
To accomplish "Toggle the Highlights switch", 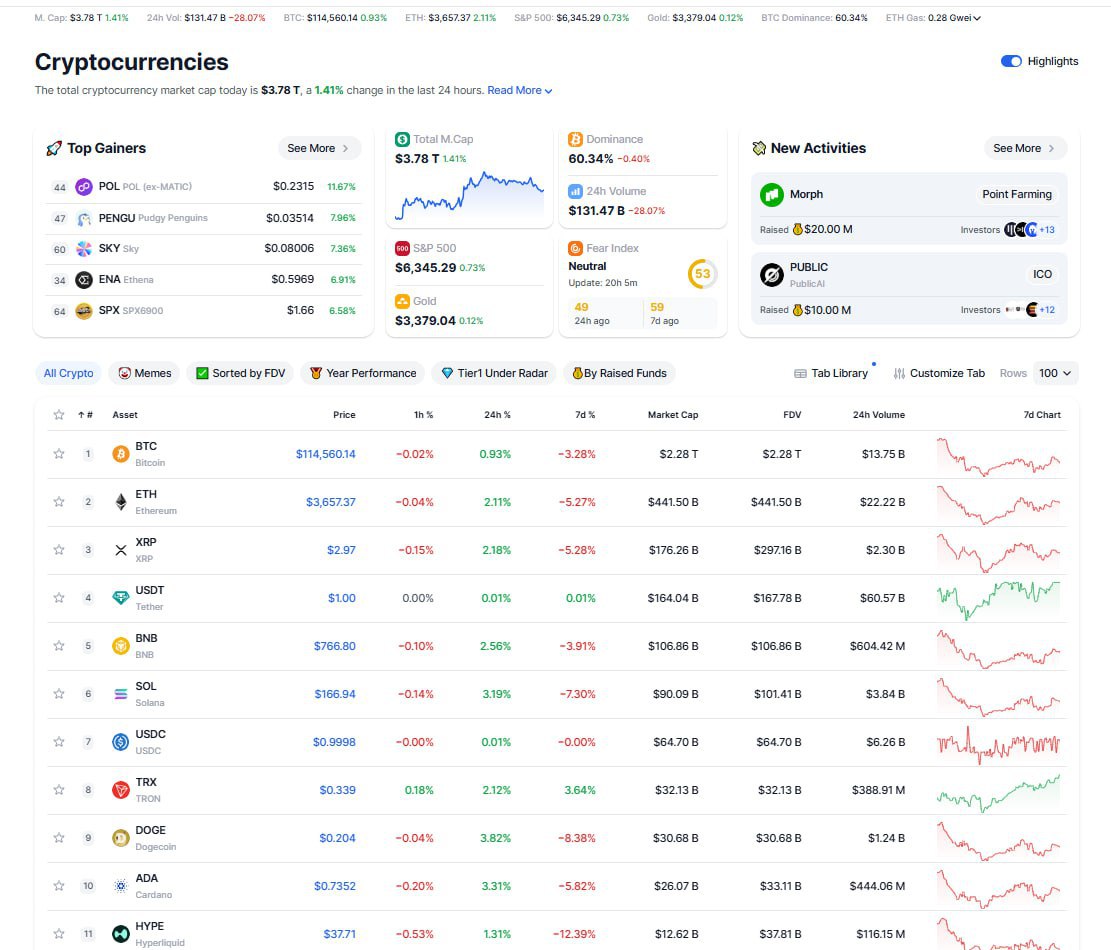I will [x=1011, y=62].
